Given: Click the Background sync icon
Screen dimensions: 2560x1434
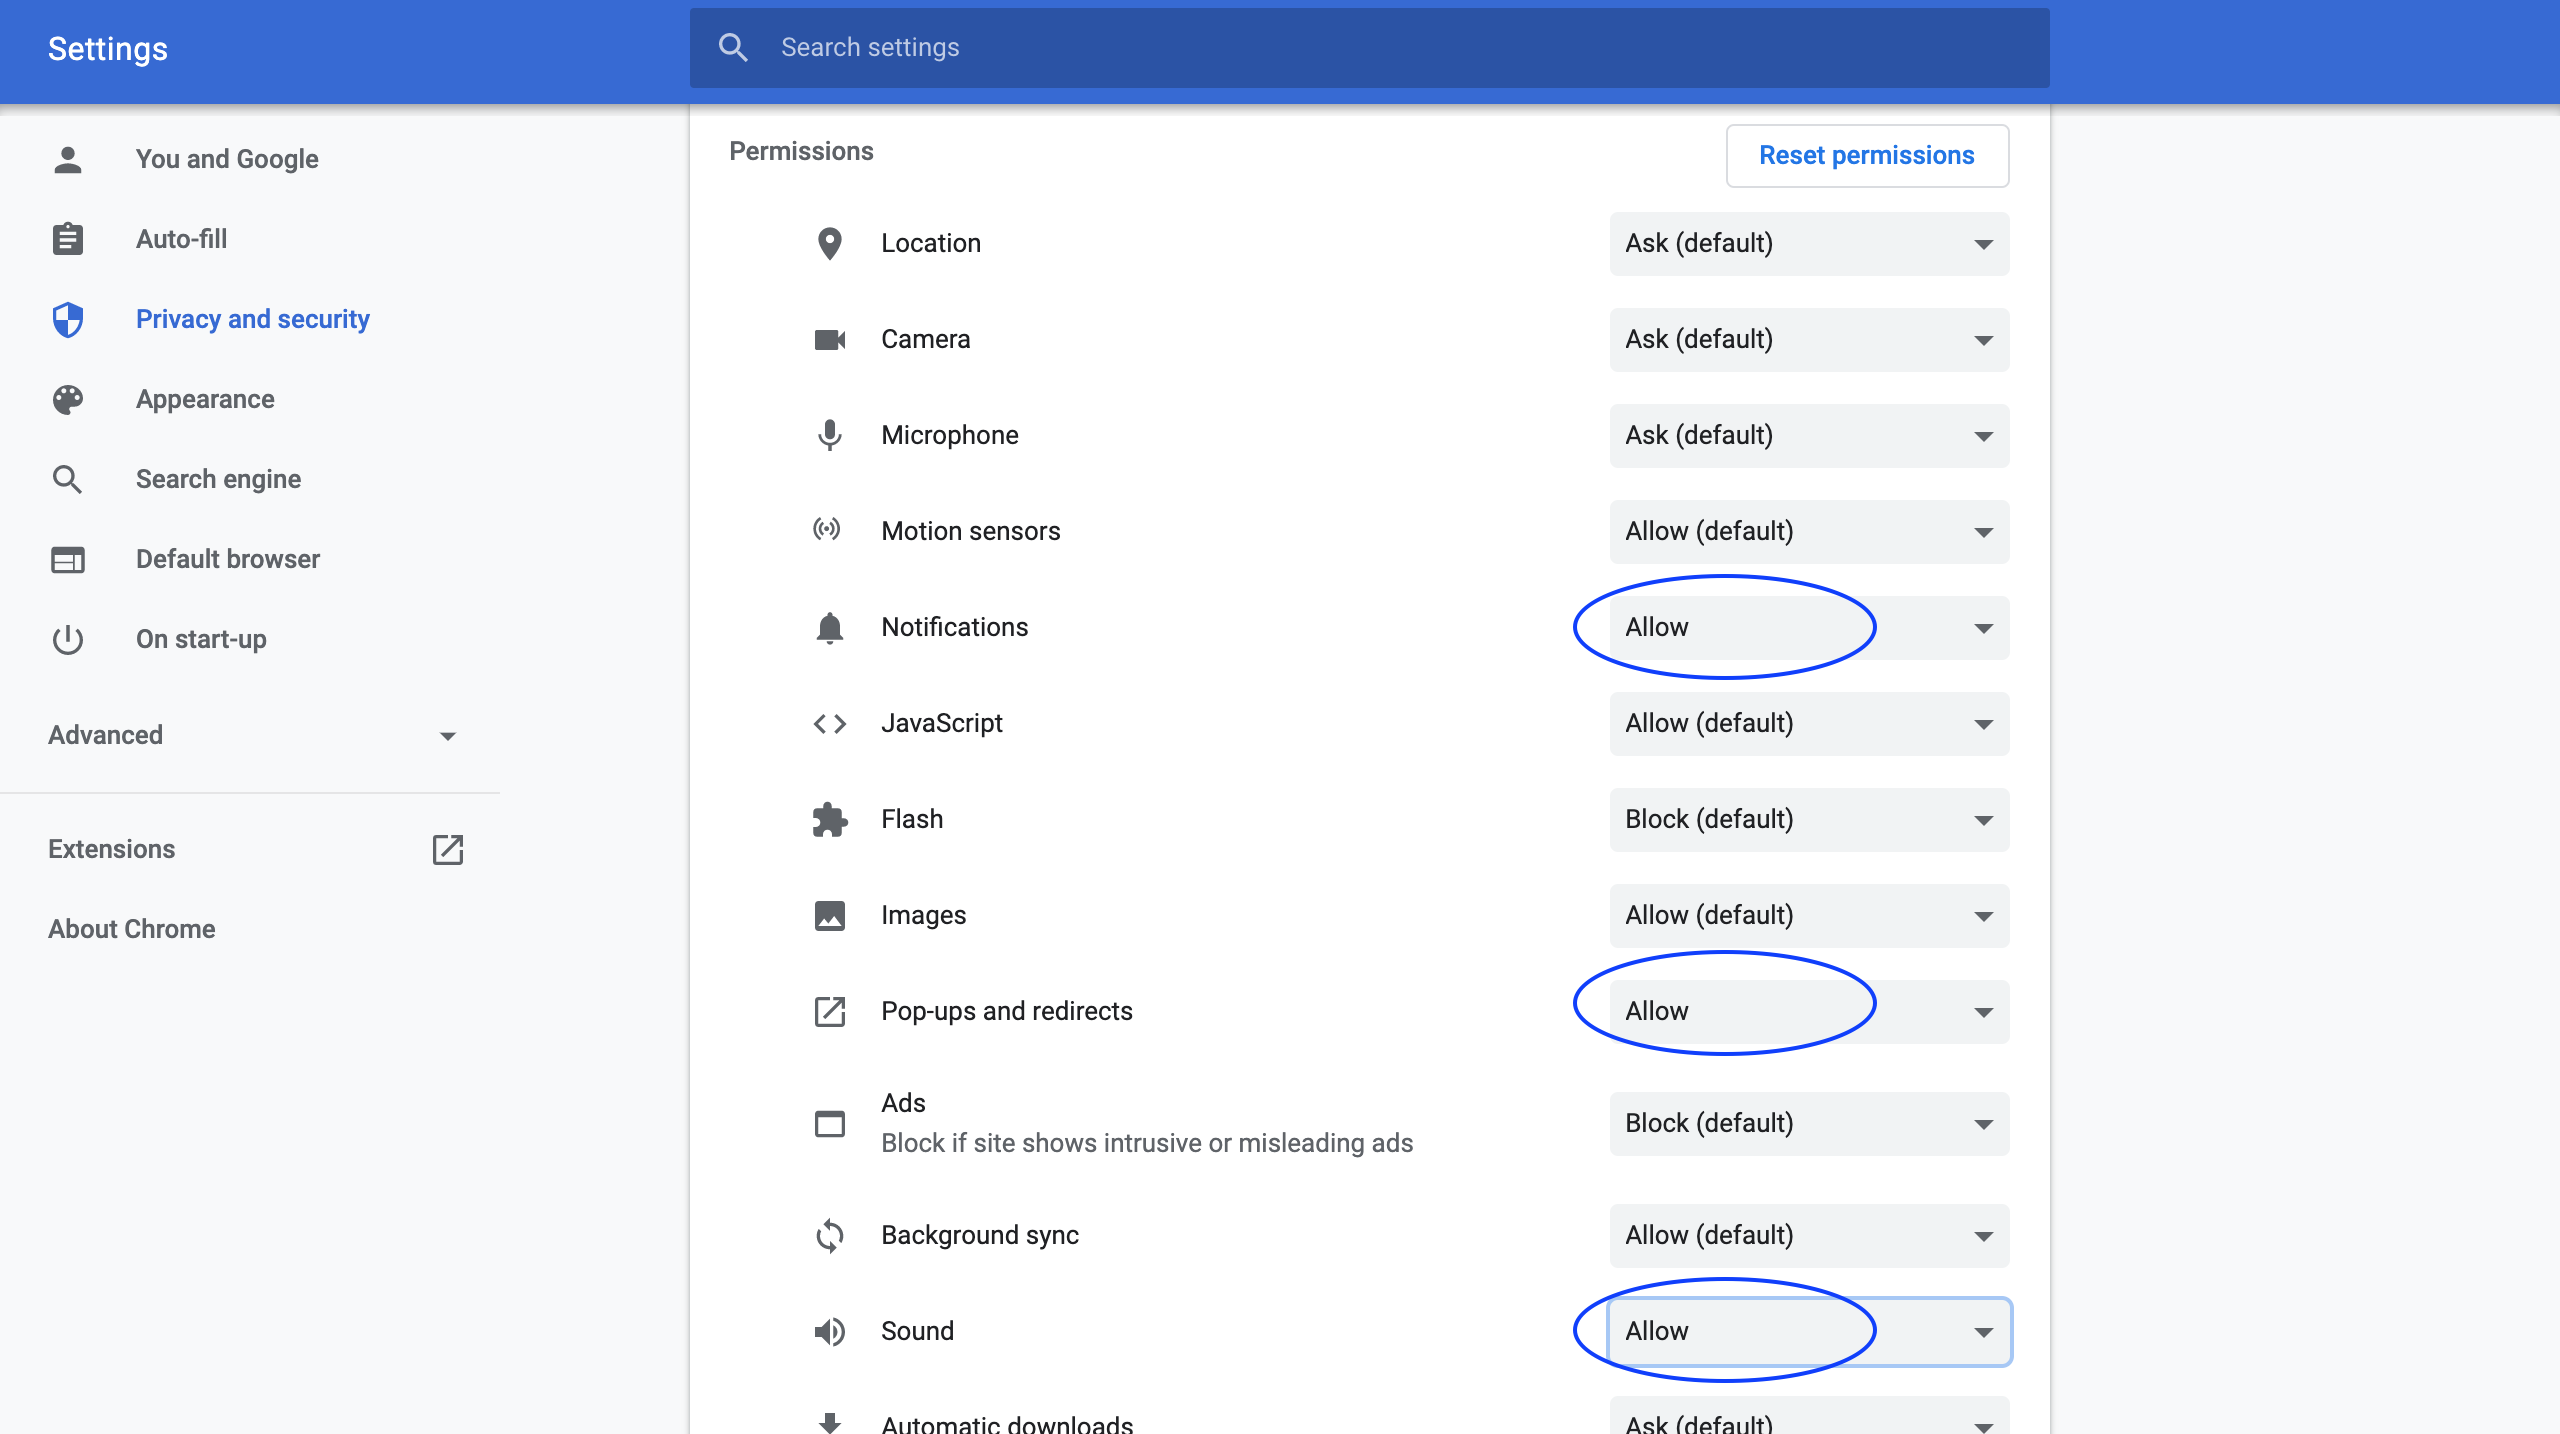Looking at the screenshot, I should coord(829,1236).
